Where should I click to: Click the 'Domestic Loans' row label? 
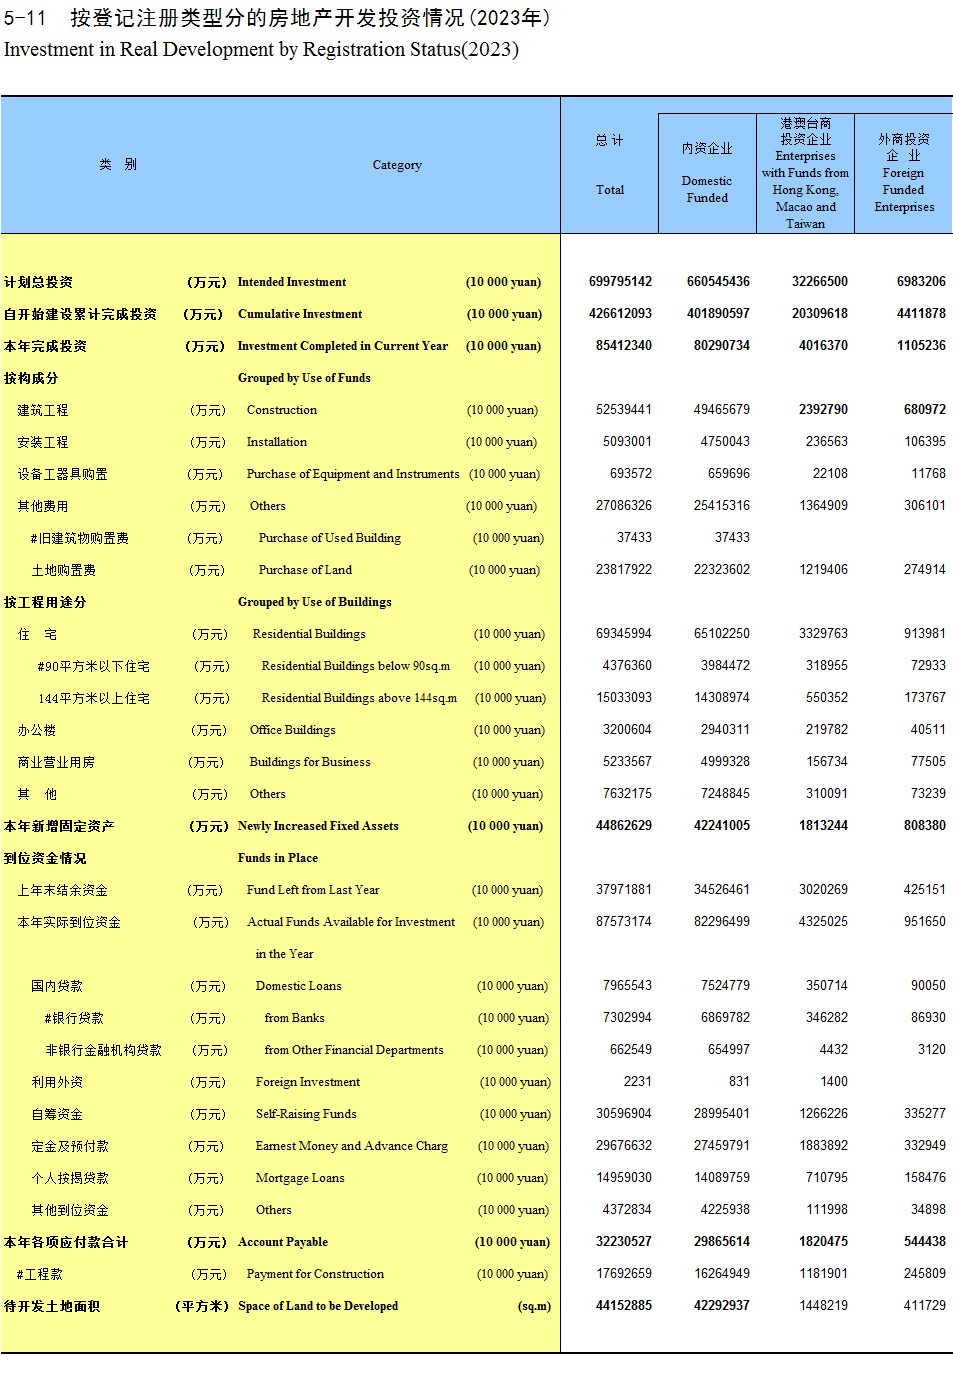click(x=298, y=986)
